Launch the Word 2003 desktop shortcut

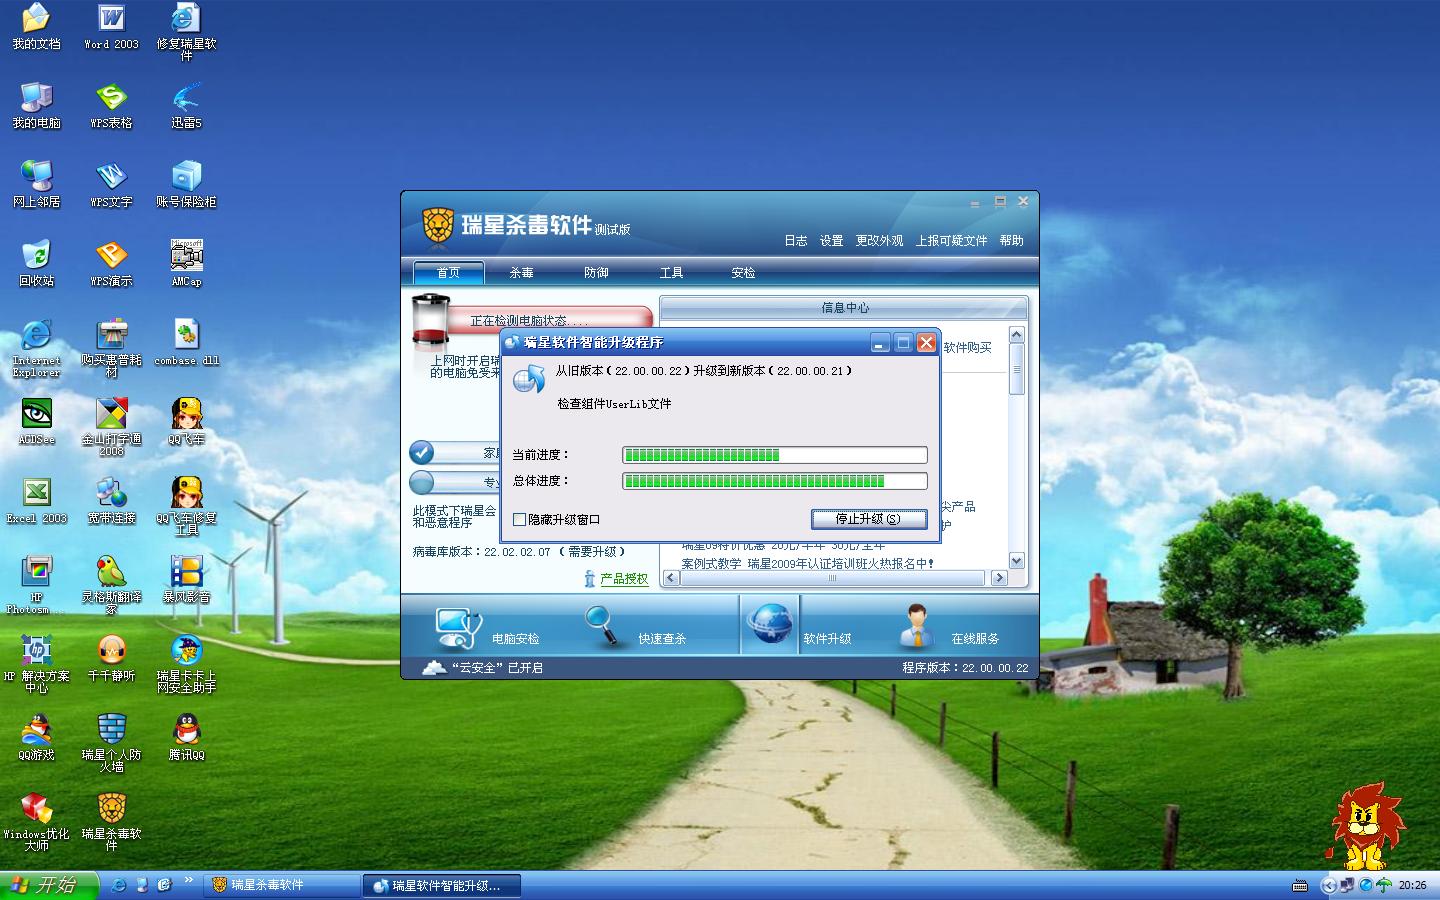click(x=111, y=27)
